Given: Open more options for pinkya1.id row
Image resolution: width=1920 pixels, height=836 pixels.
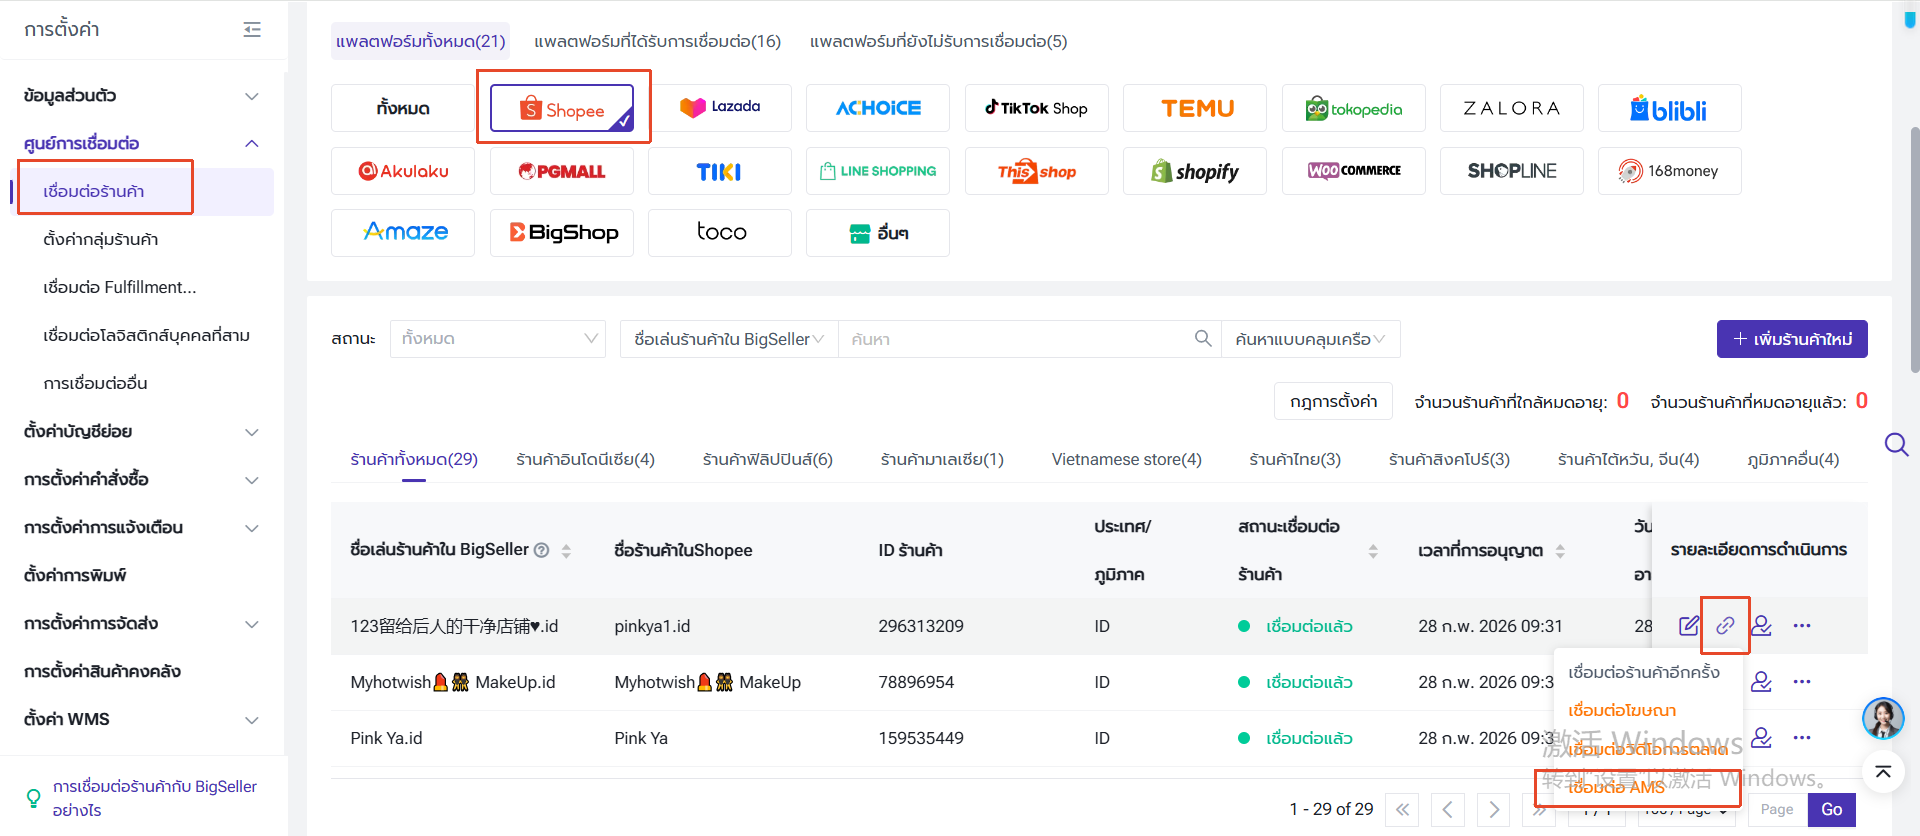Looking at the screenshot, I should click(1802, 626).
